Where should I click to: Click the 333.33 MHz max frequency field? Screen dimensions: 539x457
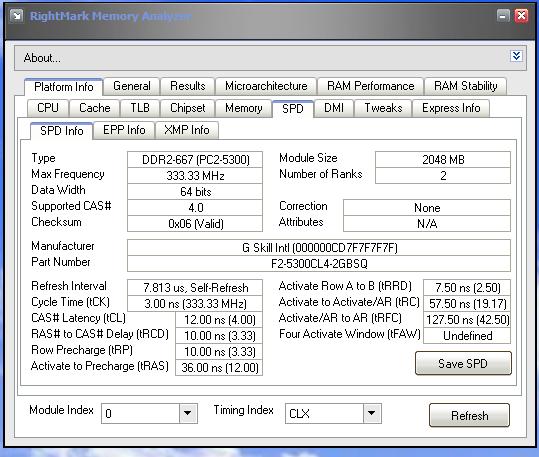[x=195, y=176]
